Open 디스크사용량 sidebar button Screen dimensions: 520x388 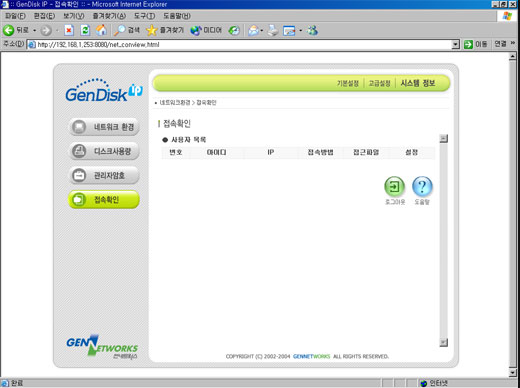[x=104, y=151]
